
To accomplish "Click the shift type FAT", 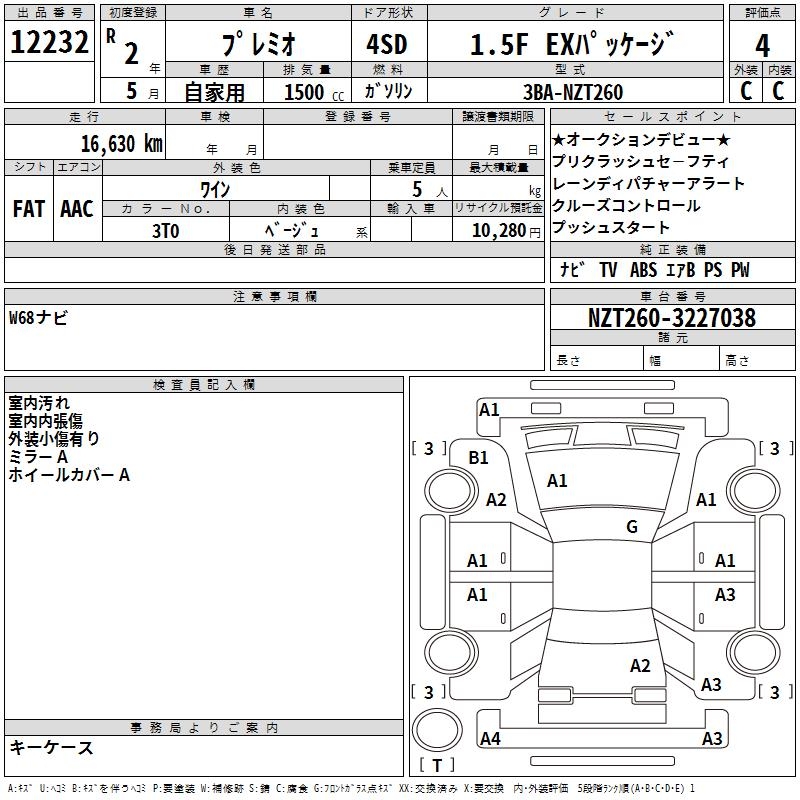I will tap(29, 209).
